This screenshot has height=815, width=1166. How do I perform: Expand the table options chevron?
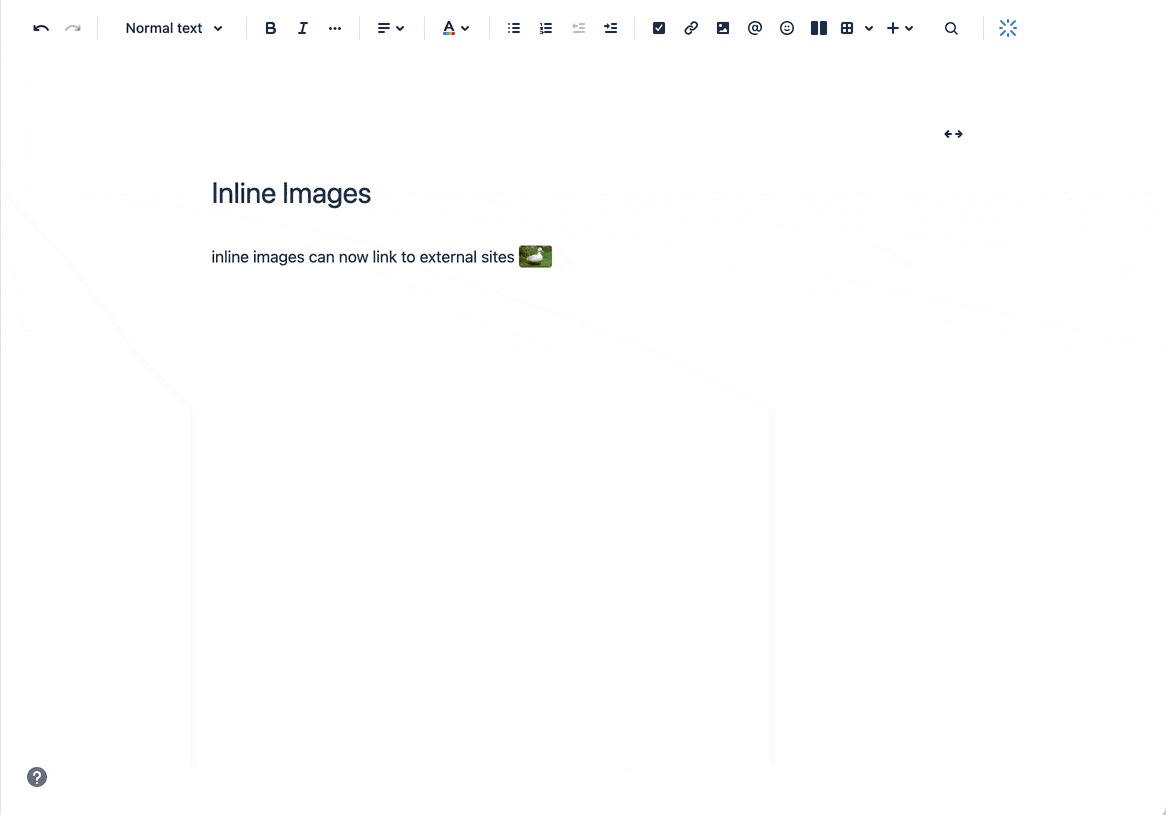(869, 28)
